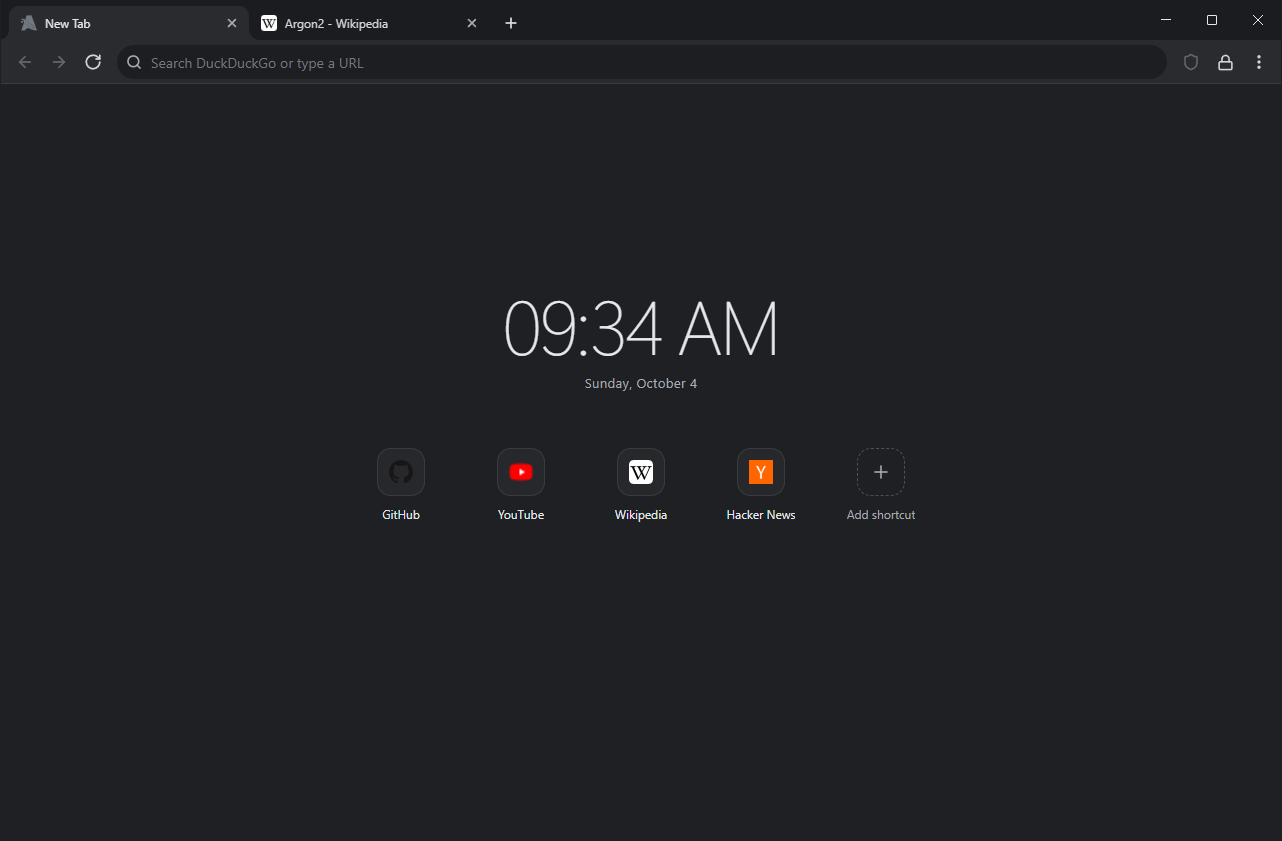Switch to the Argon2 - Wikipedia tab
Viewport: 1282px width, 841px height.
(369, 23)
